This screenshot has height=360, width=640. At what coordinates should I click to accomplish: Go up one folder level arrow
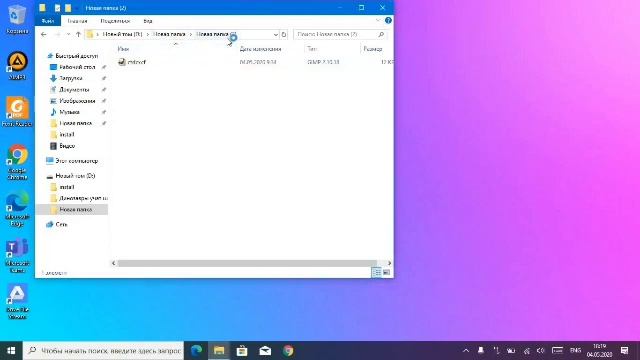78,35
